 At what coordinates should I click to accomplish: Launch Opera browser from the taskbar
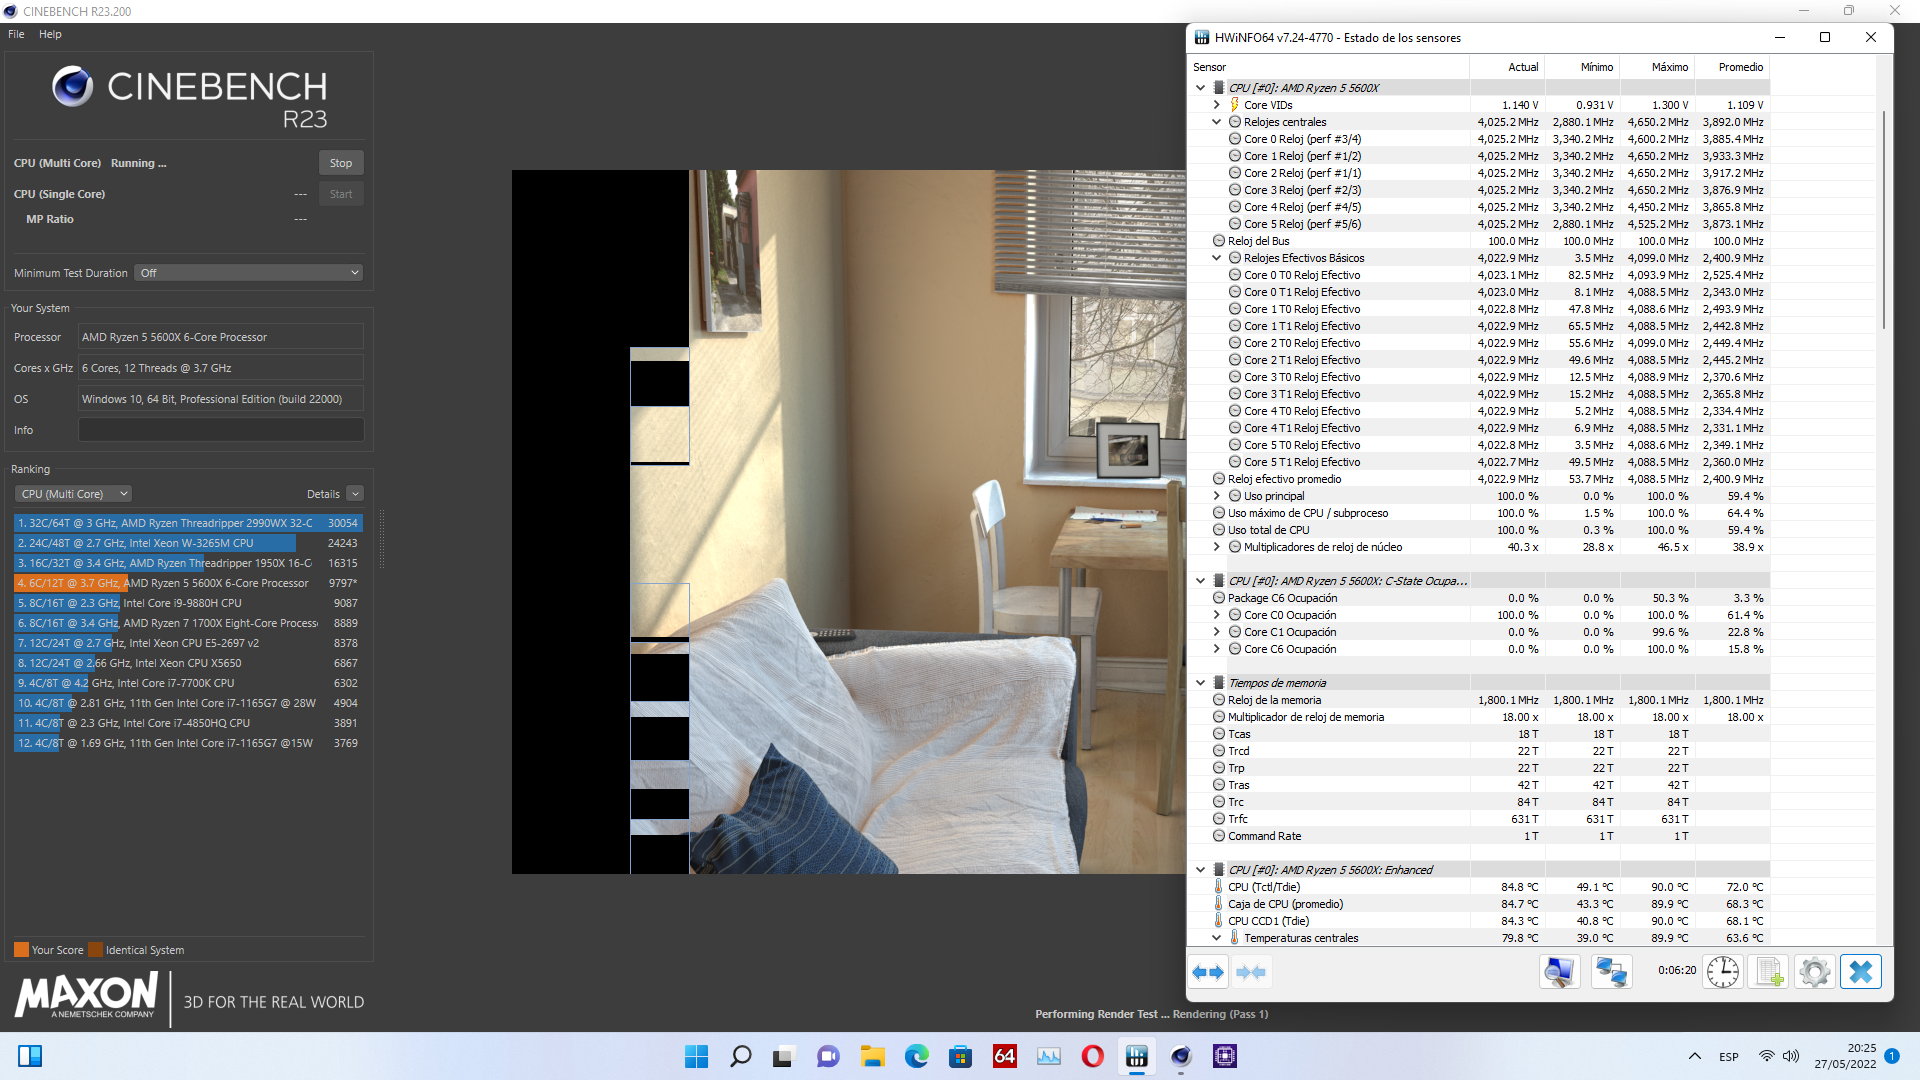[x=1092, y=1056]
